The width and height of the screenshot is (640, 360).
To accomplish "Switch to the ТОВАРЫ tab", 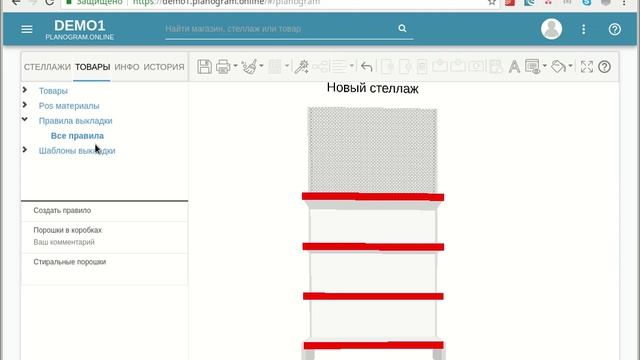I will click(92, 67).
